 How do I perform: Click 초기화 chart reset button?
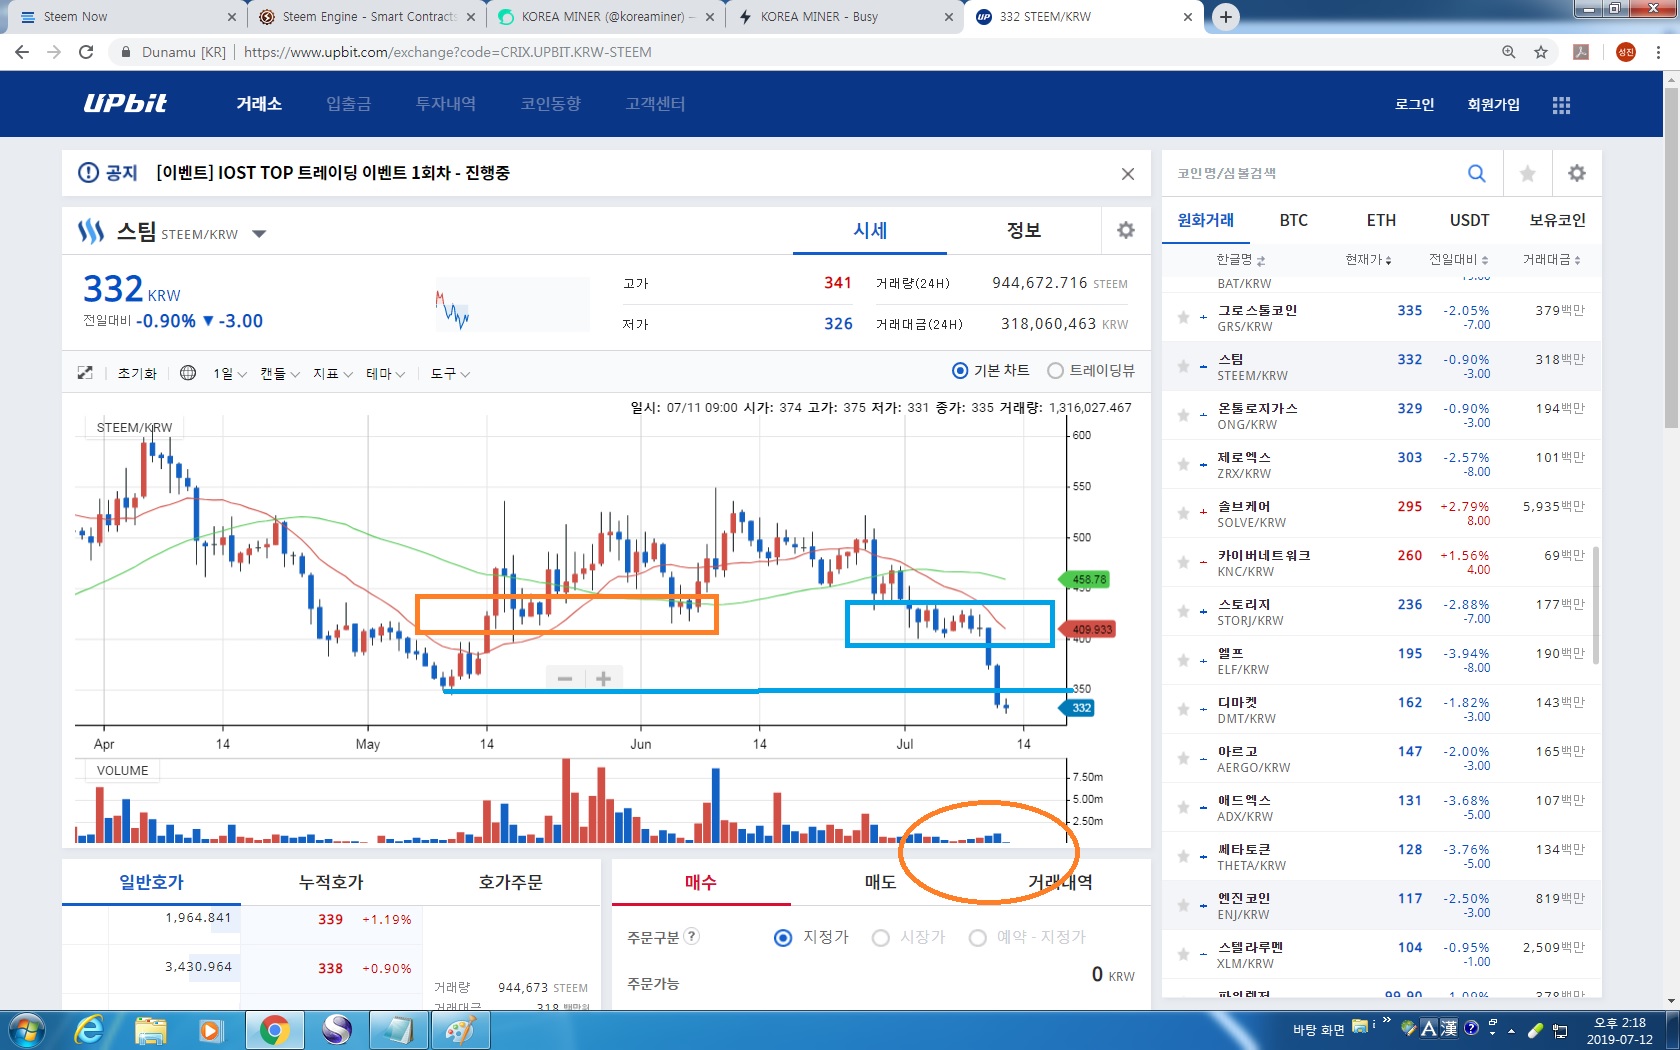(x=137, y=374)
